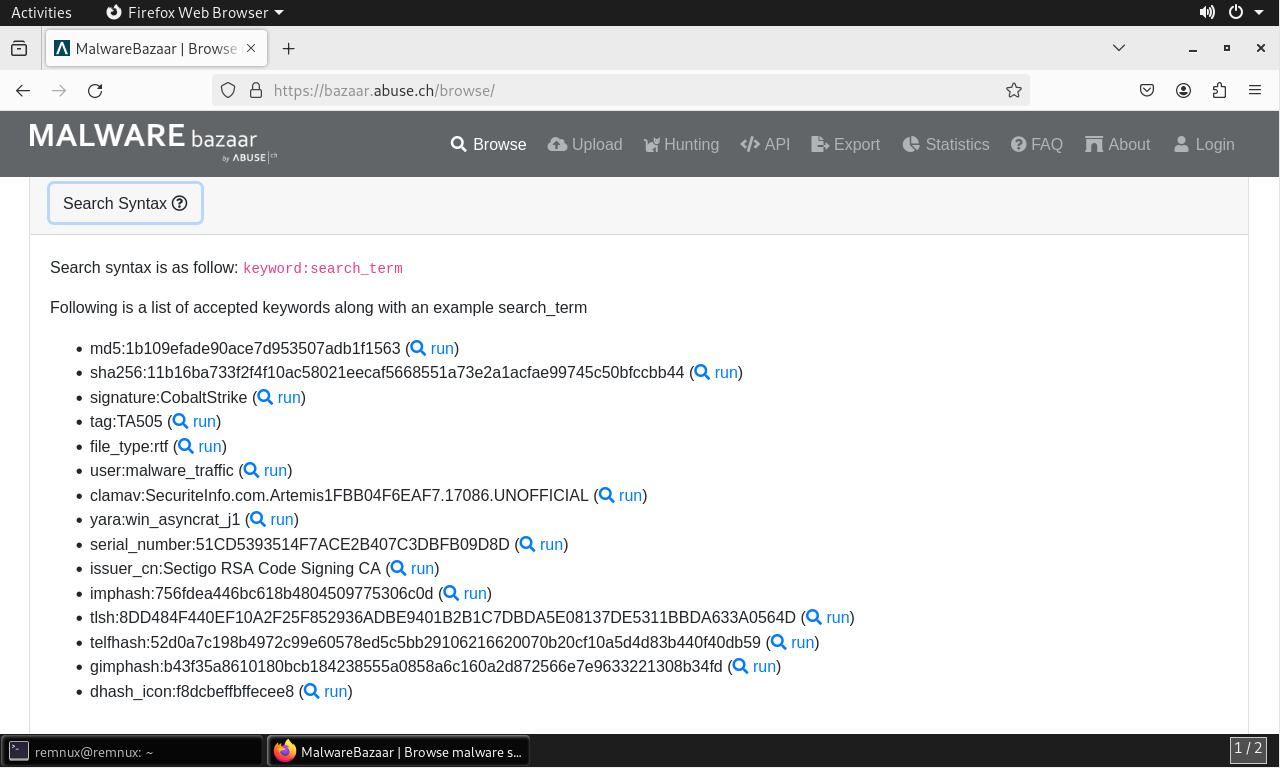
Task: Open the Firefox Web Browser title menu
Action: (x=194, y=12)
